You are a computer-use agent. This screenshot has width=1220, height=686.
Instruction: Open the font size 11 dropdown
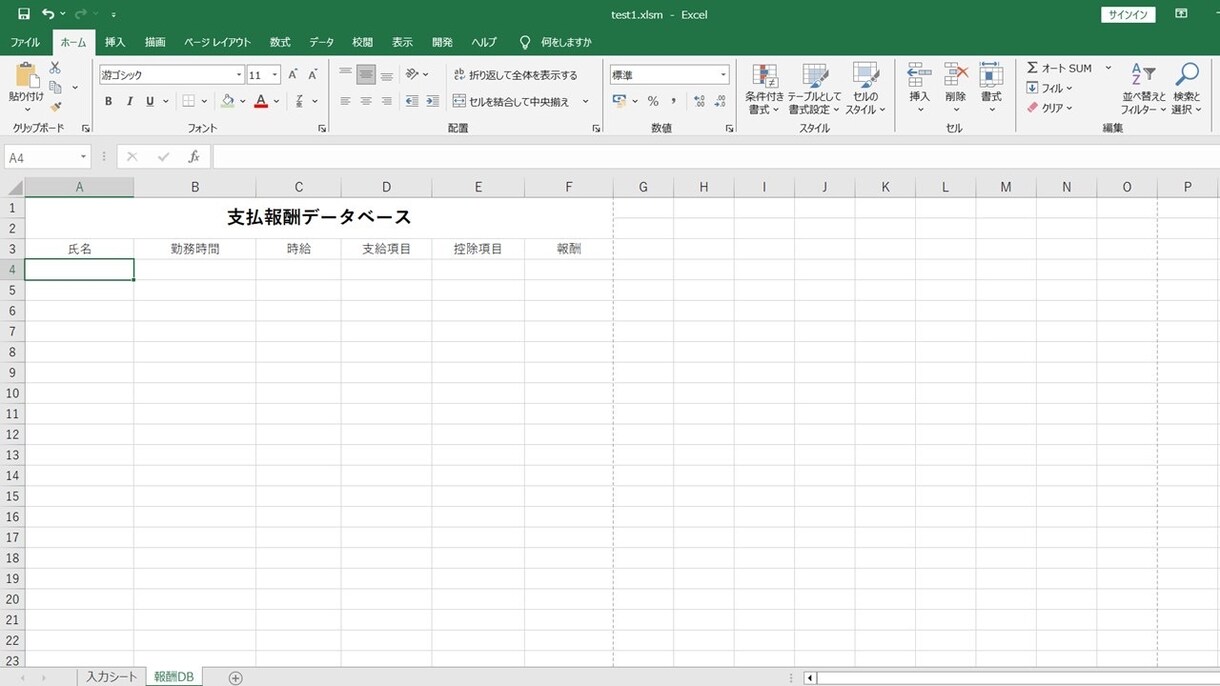275,75
